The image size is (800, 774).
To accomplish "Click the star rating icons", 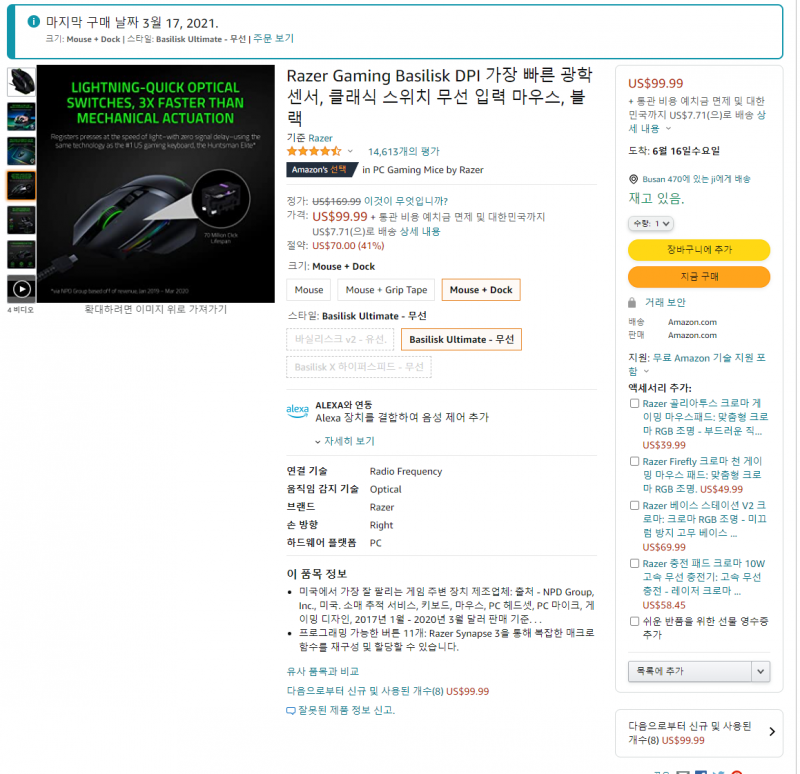I will (314, 151).
